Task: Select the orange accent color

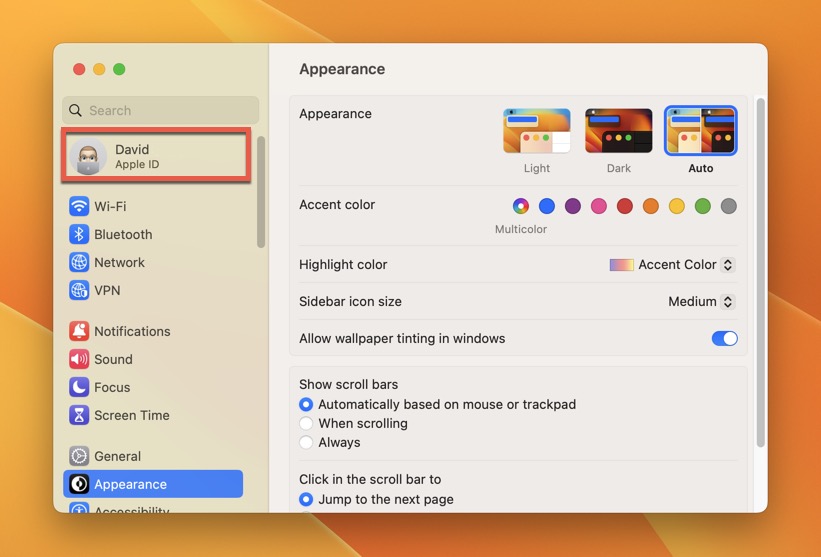Action: click(x=650, y=206)
